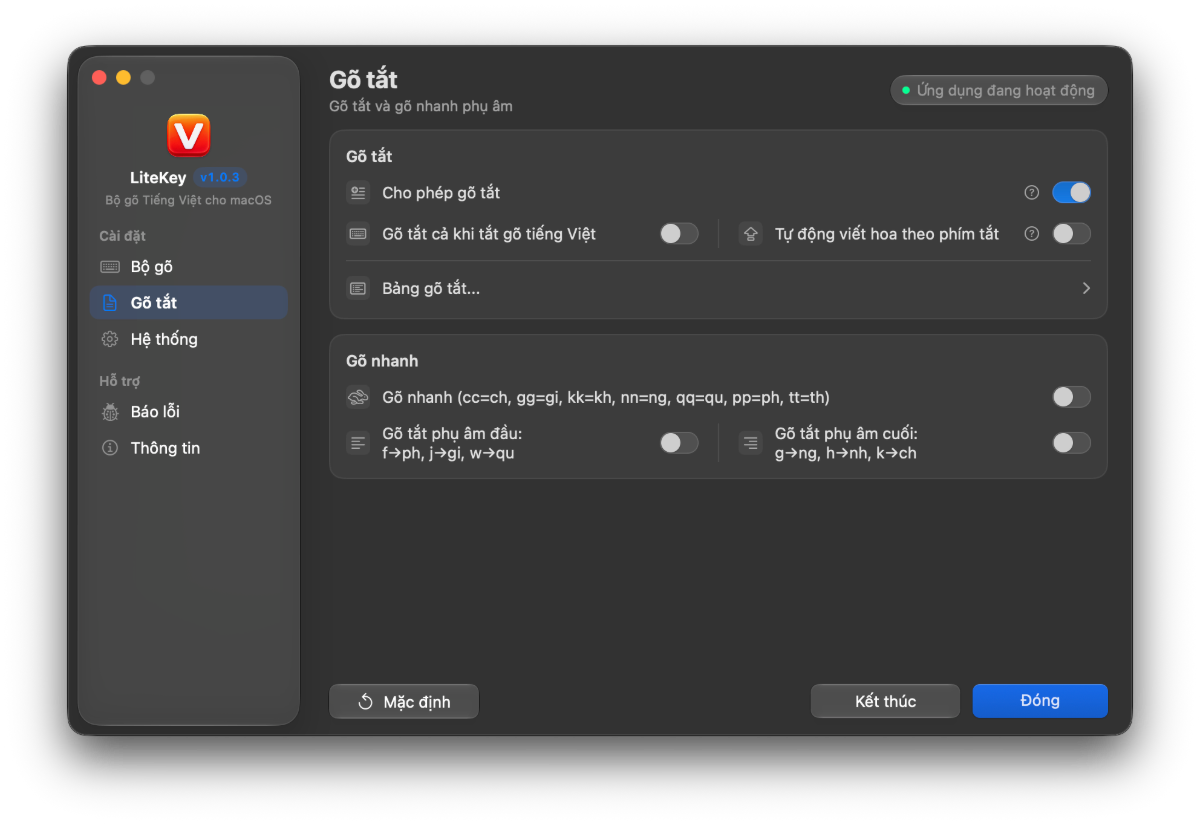
Task: Click right-align icon for Gõ tắt phụ âm cuối
Action: click(751, 443)
